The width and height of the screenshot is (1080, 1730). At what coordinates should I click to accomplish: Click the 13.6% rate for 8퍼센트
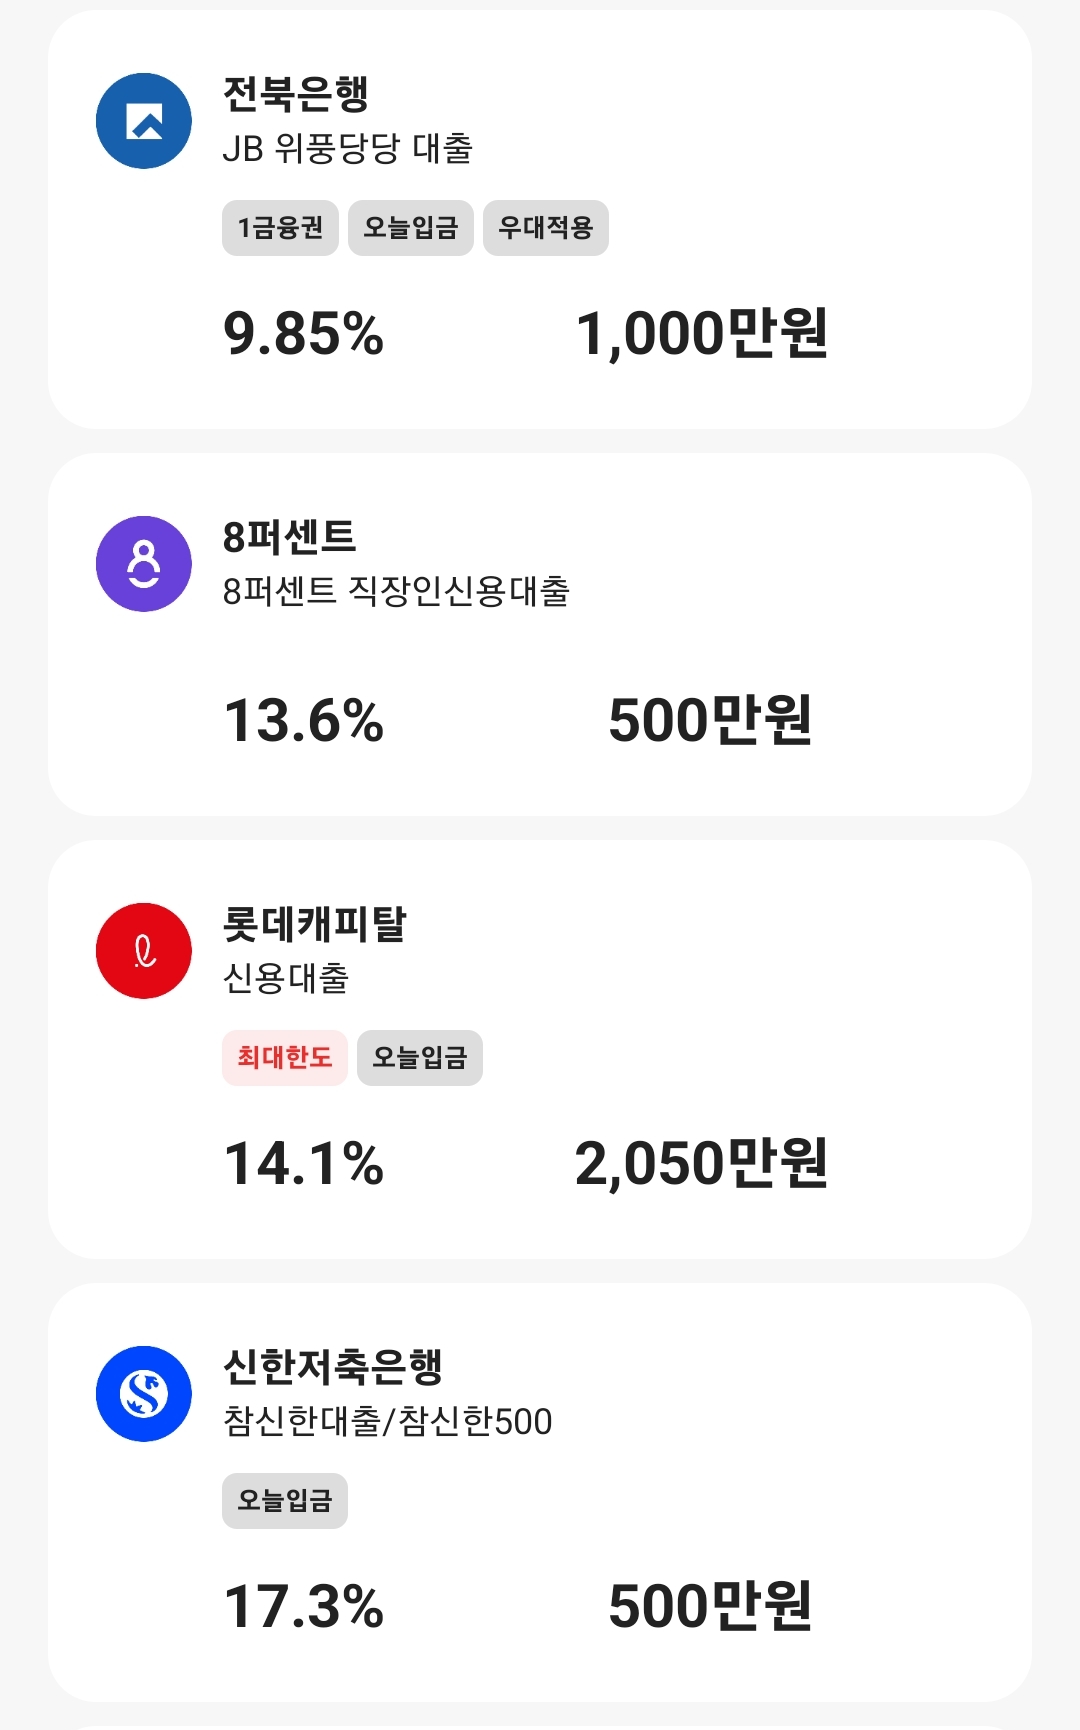pyautogui.click(x=304, y=720)
